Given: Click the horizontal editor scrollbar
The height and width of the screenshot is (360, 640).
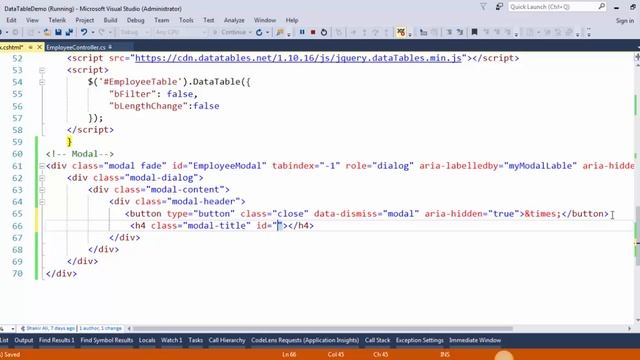Looking at the screenshot, I should 323,328.
